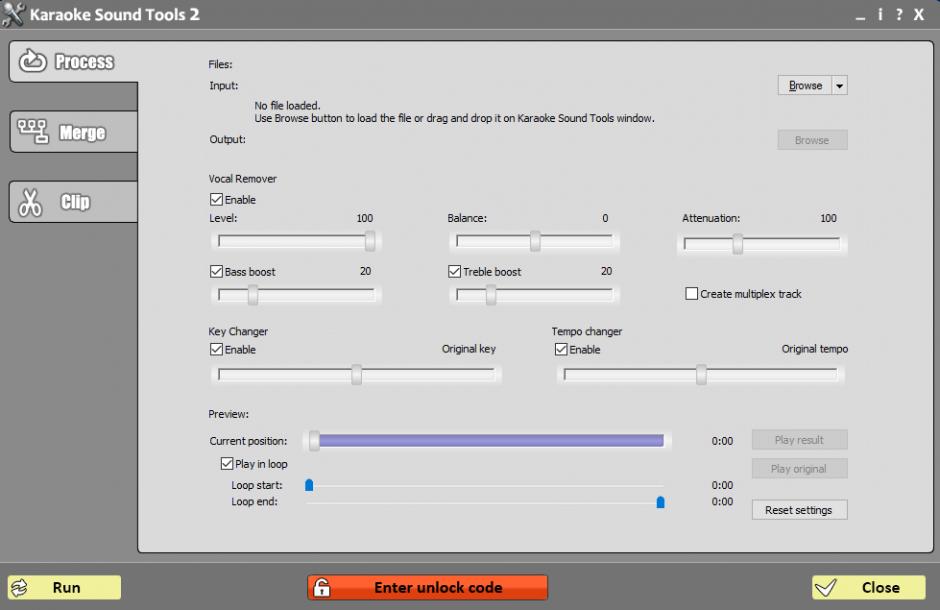Click Enter unlock code button
Viewport: 940px width, 610px height.
coord(427,587)
